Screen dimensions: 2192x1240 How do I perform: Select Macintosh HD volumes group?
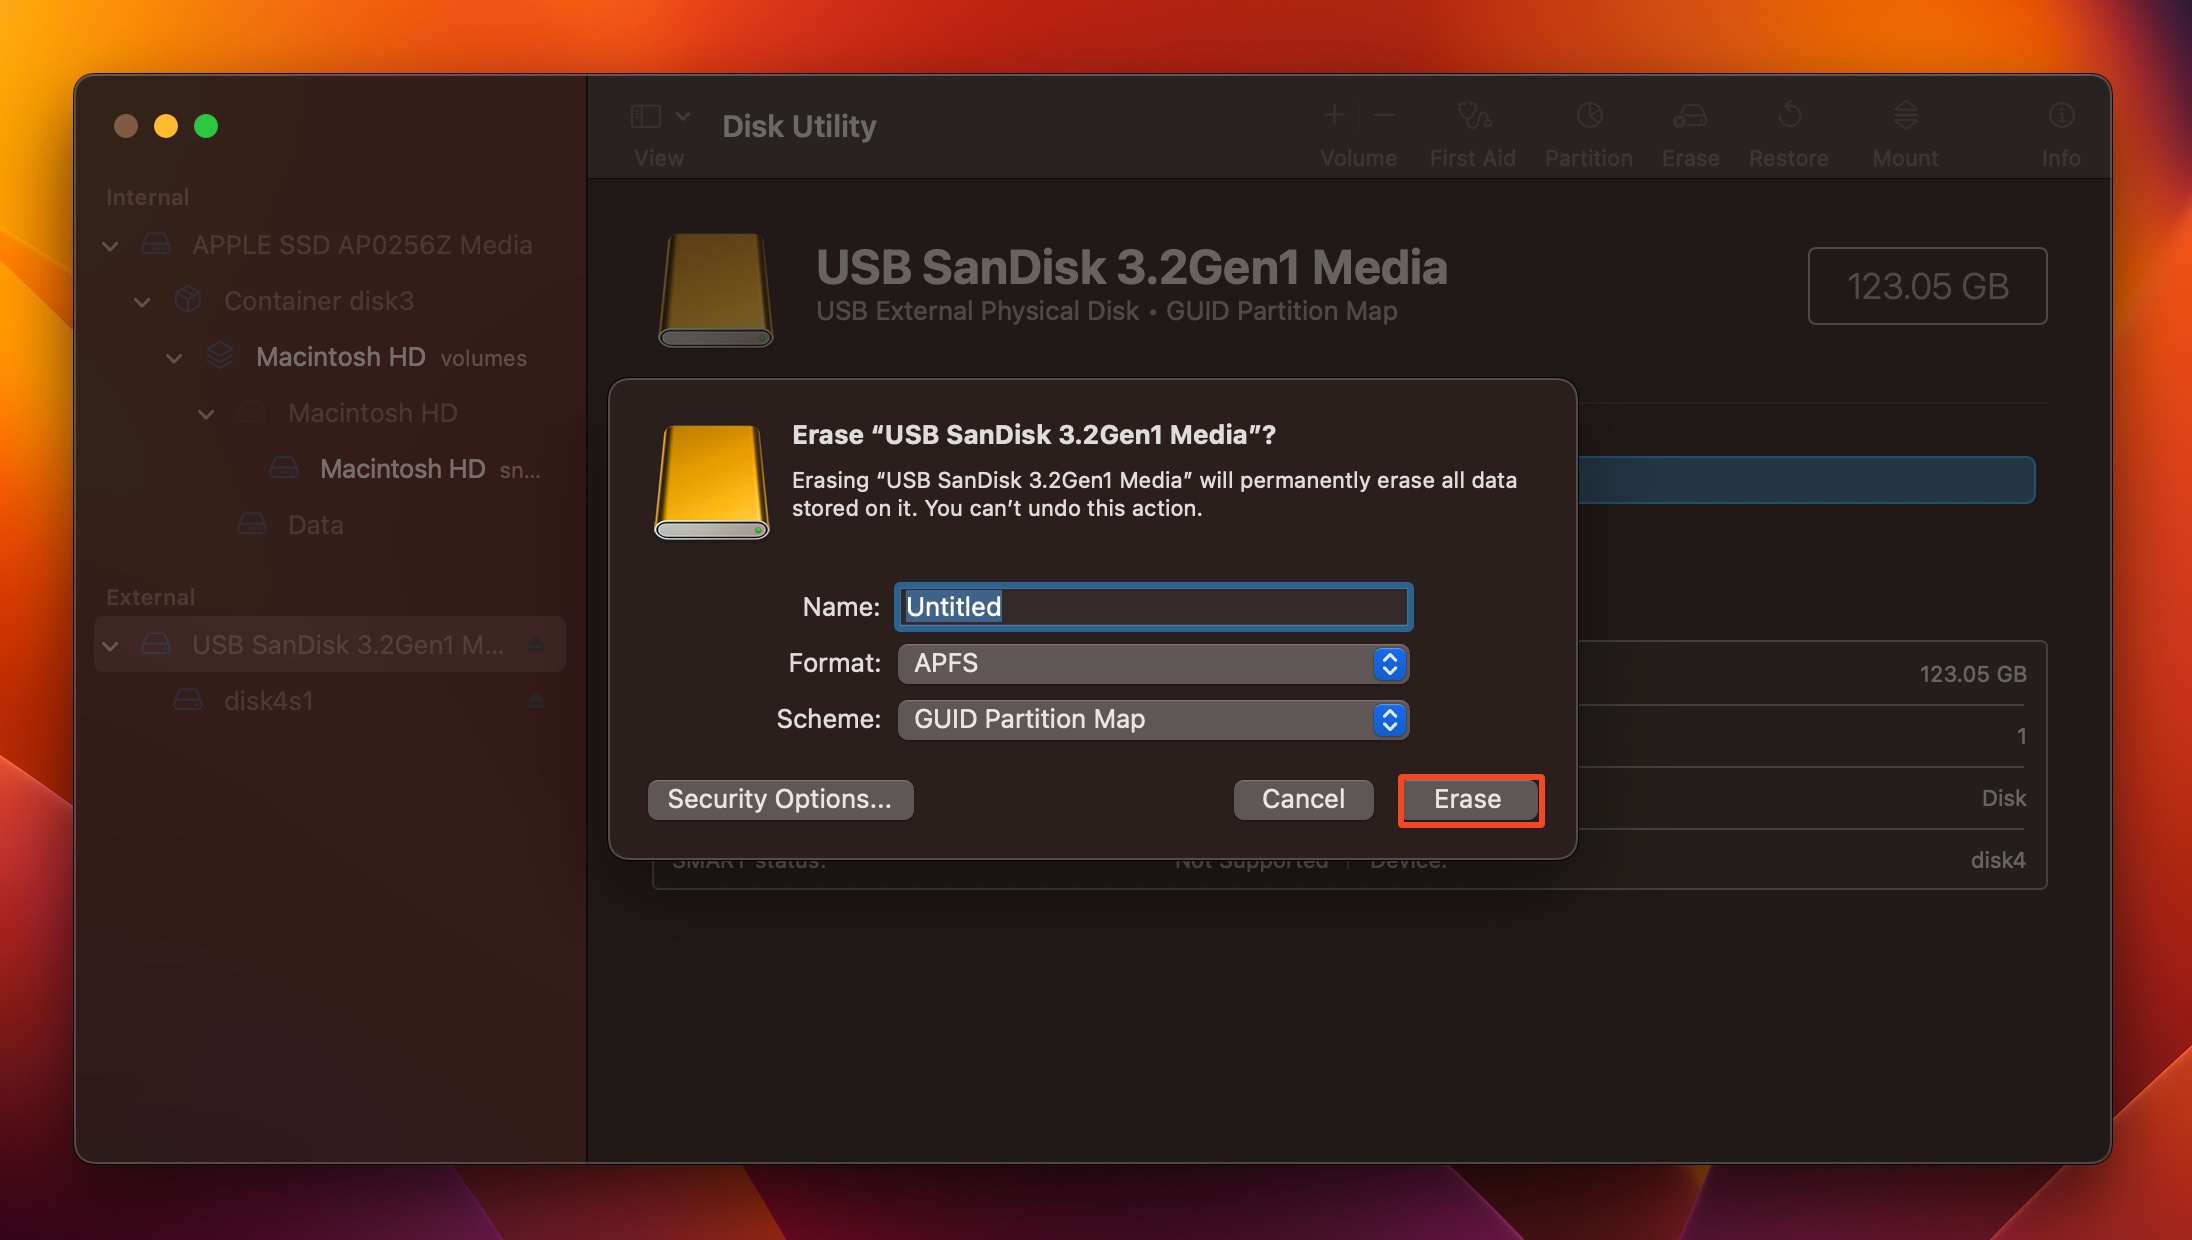tap(391, 357)
